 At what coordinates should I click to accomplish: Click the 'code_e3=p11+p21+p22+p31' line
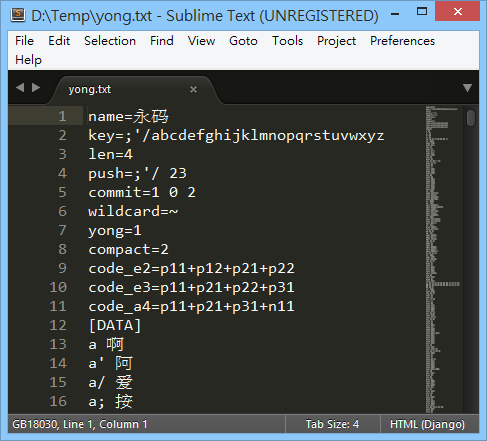click(191, 287)
